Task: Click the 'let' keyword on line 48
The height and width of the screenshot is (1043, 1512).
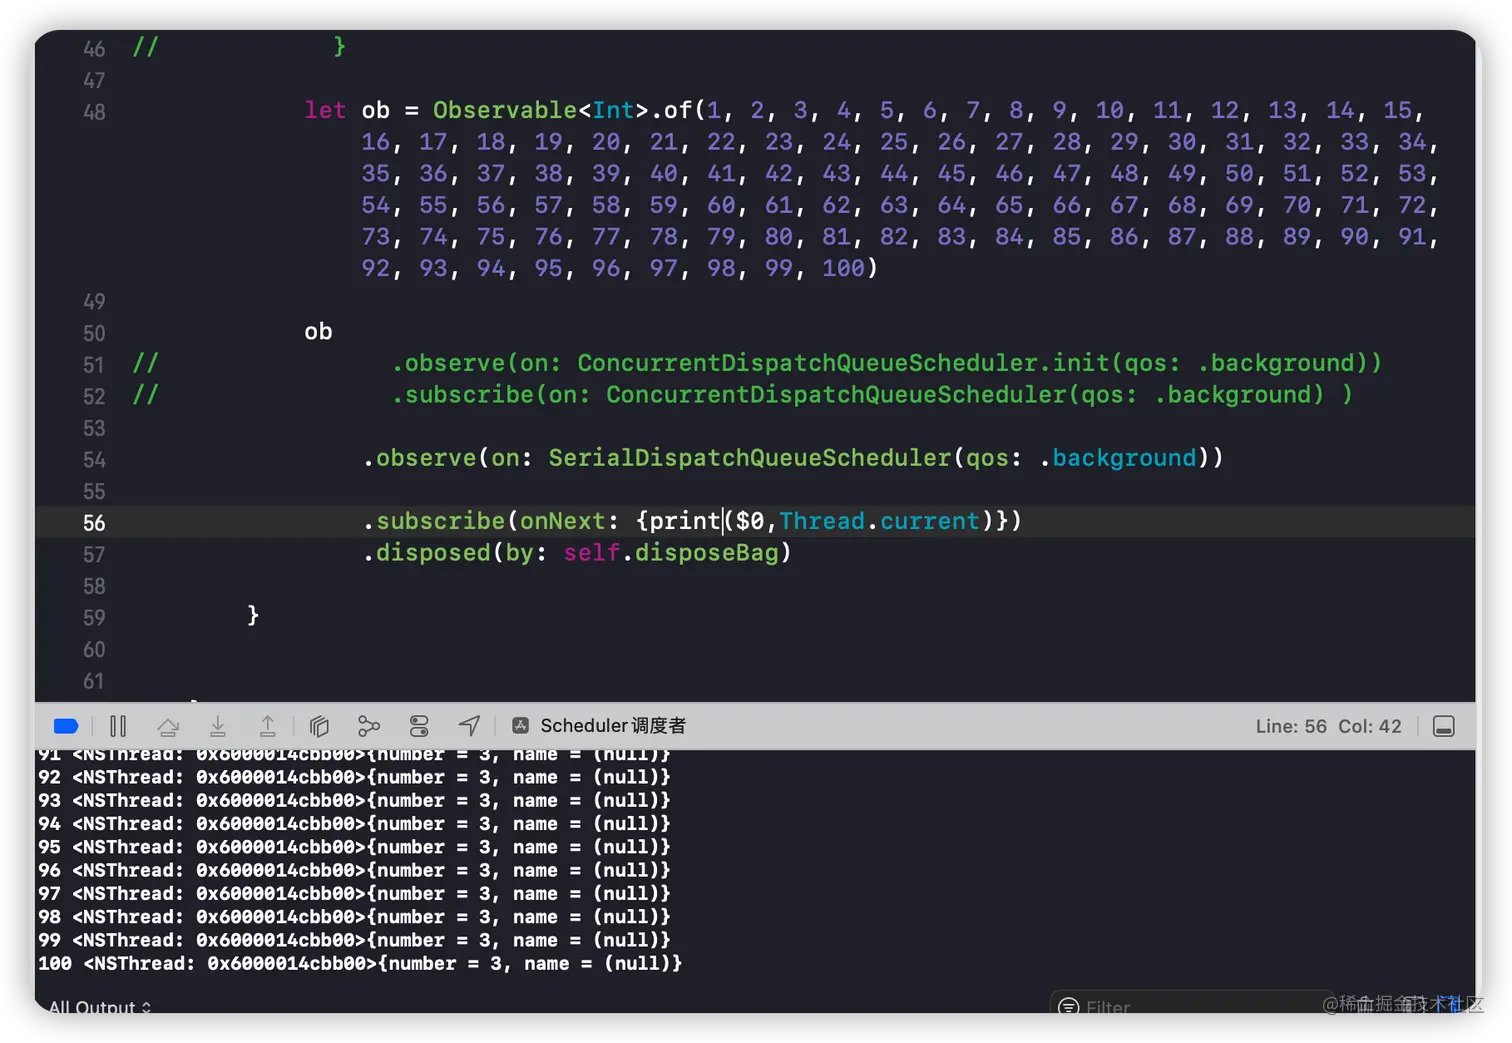Action: (325, 110)
